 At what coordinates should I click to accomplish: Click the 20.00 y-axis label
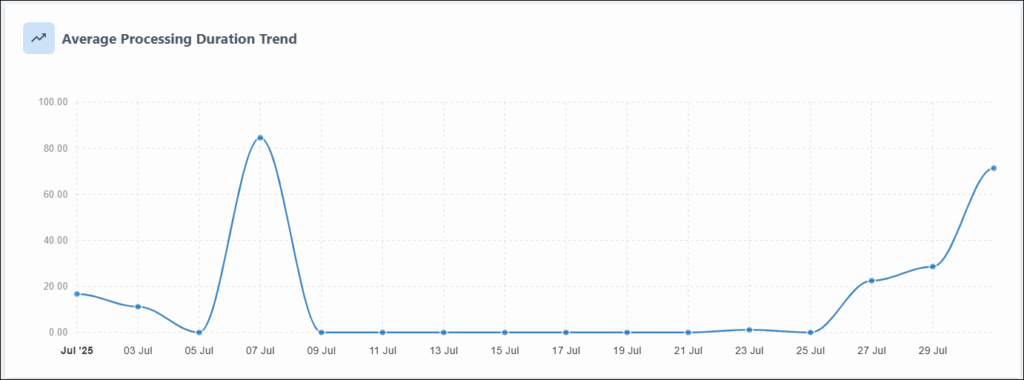coord(56,287)
